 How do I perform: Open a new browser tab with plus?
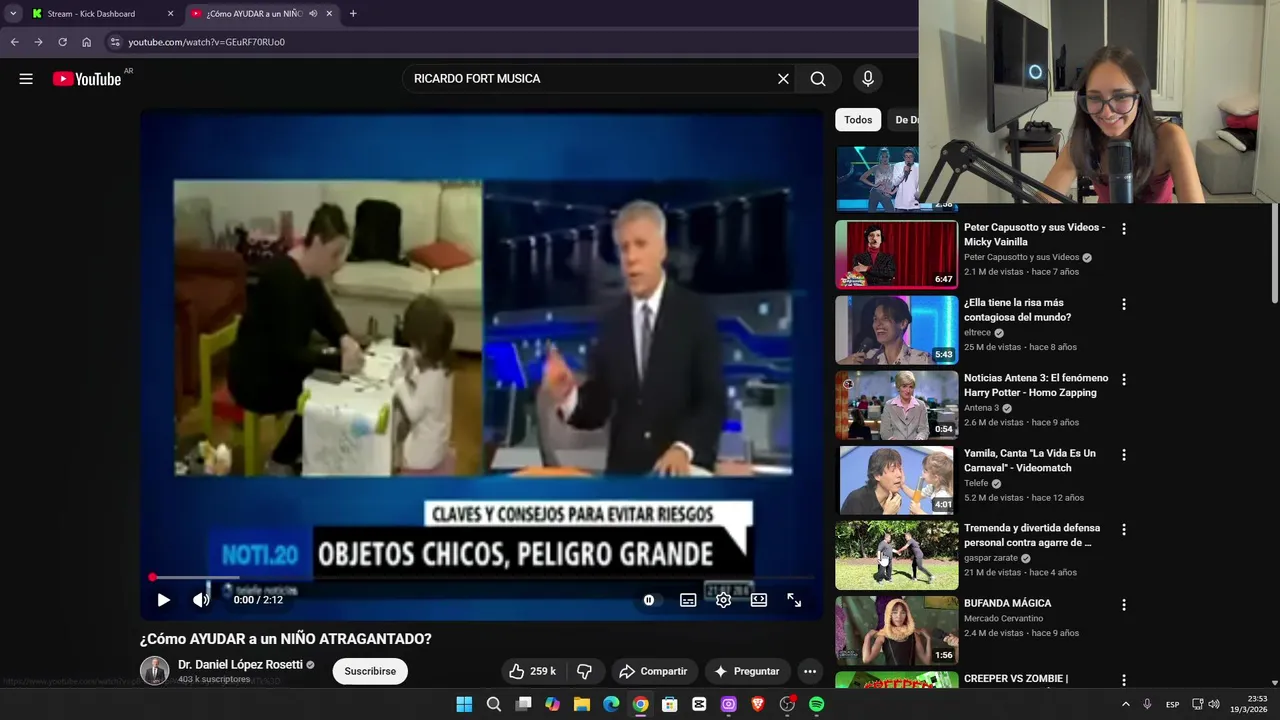coord(353,14)
